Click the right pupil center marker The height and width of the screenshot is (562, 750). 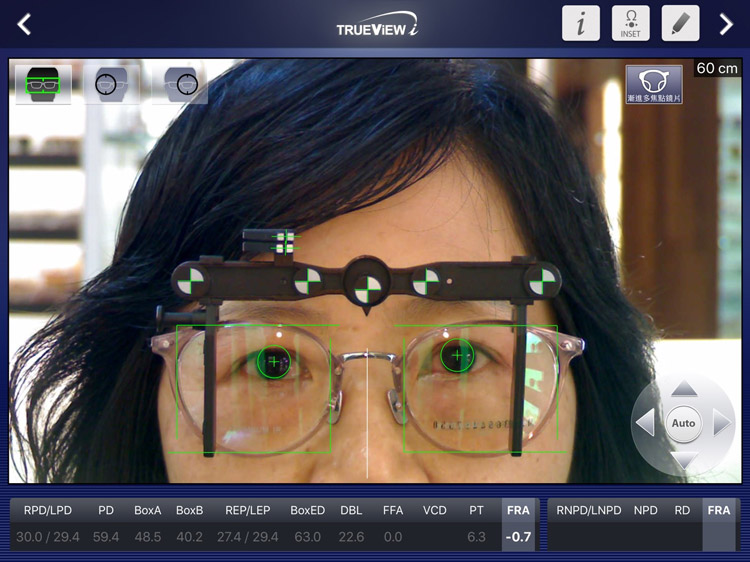pos(273,361)
